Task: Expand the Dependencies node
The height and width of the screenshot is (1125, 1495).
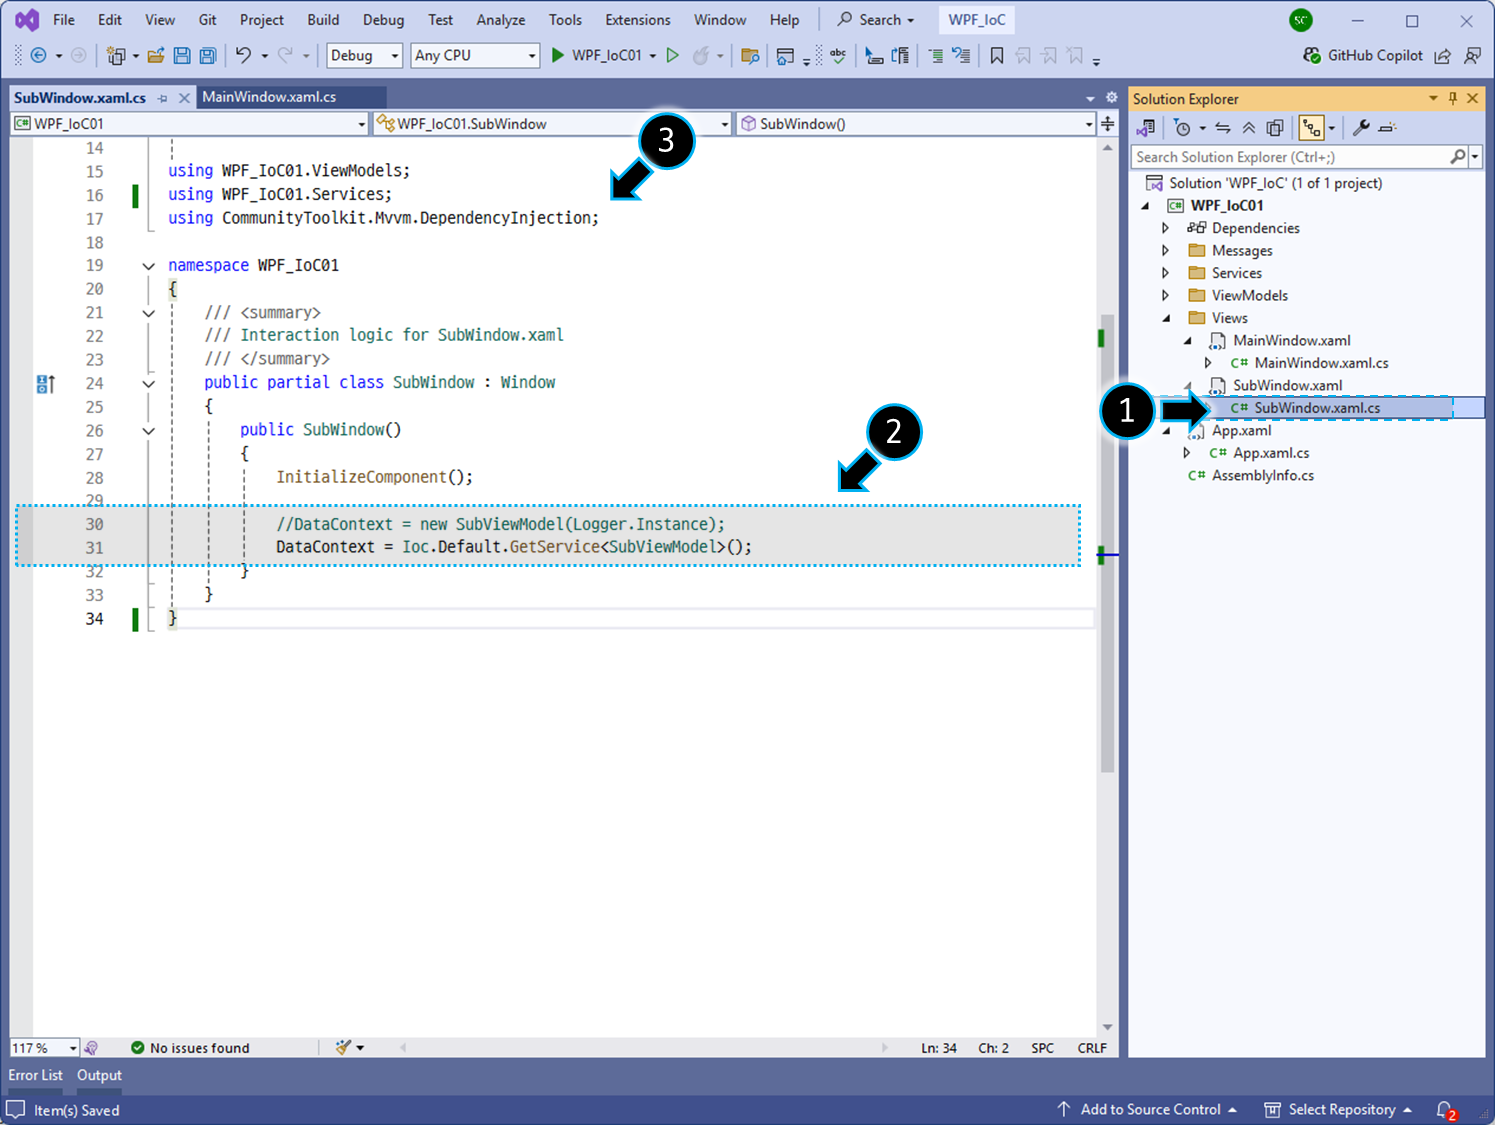Action: coord(1166,228)
